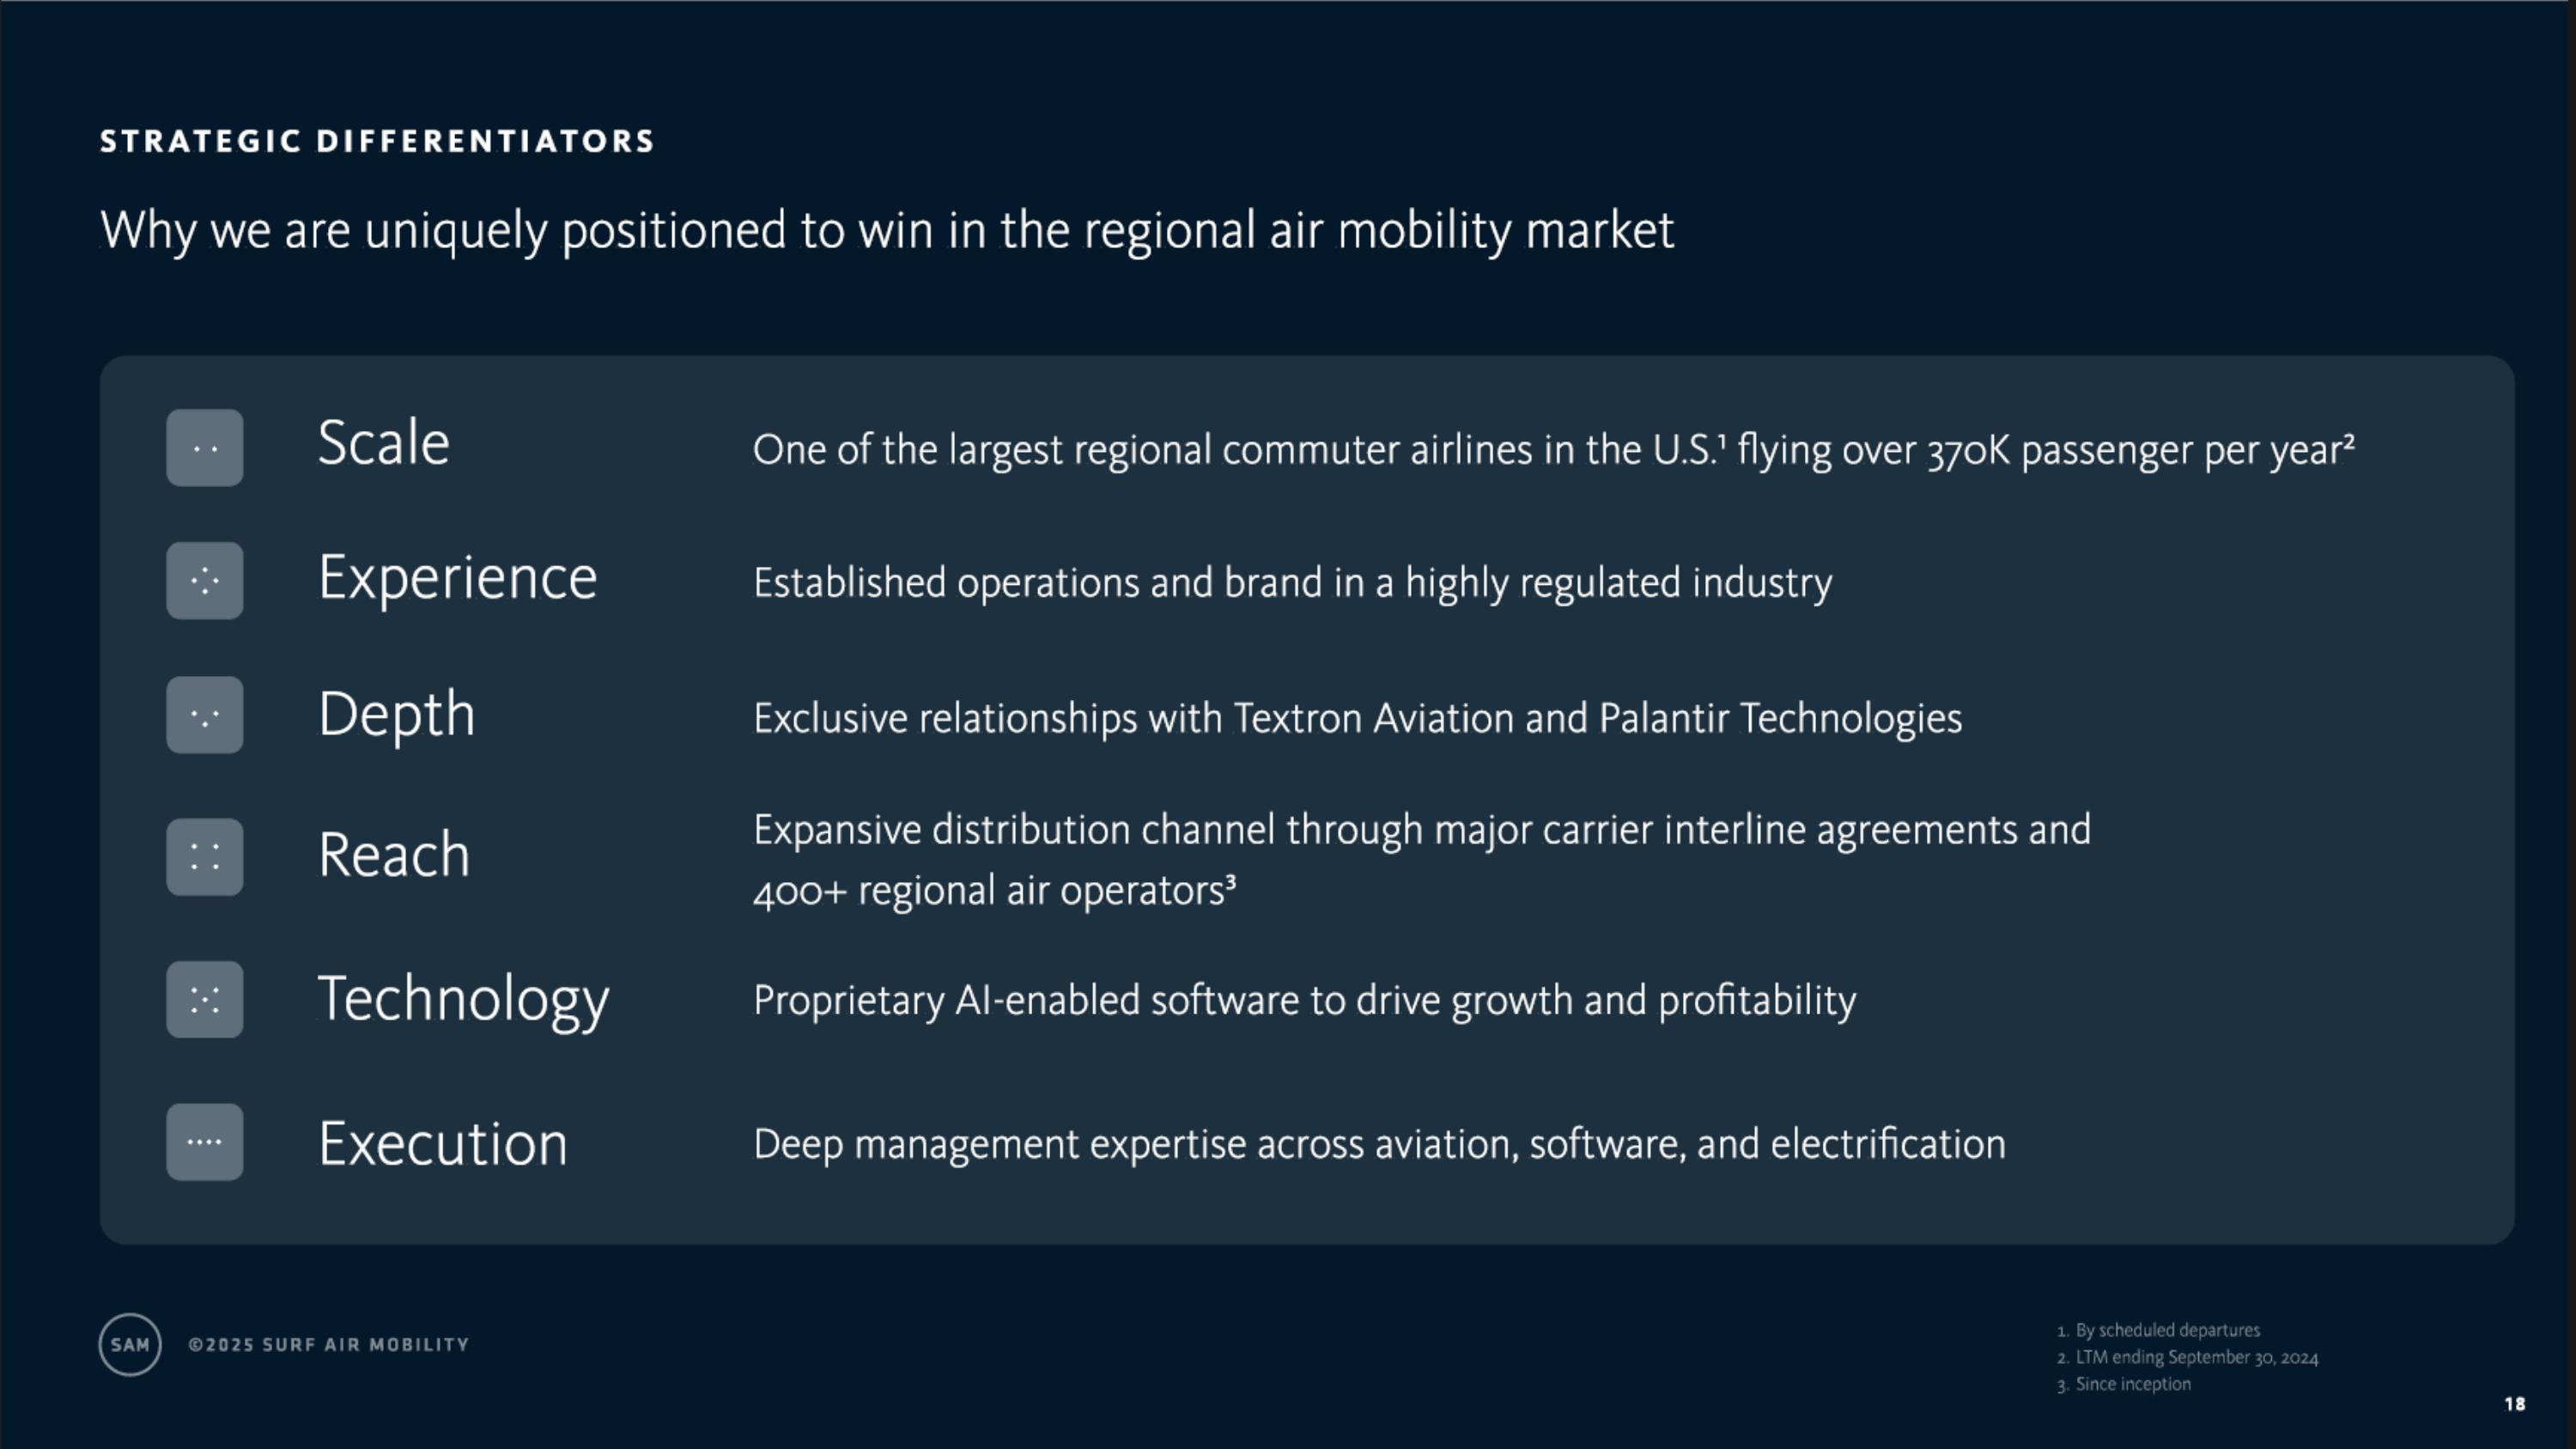Click the page number 18
Viewport: 2576px width, 1449px height.
pyautogui.click(x=2514, y=1404)
